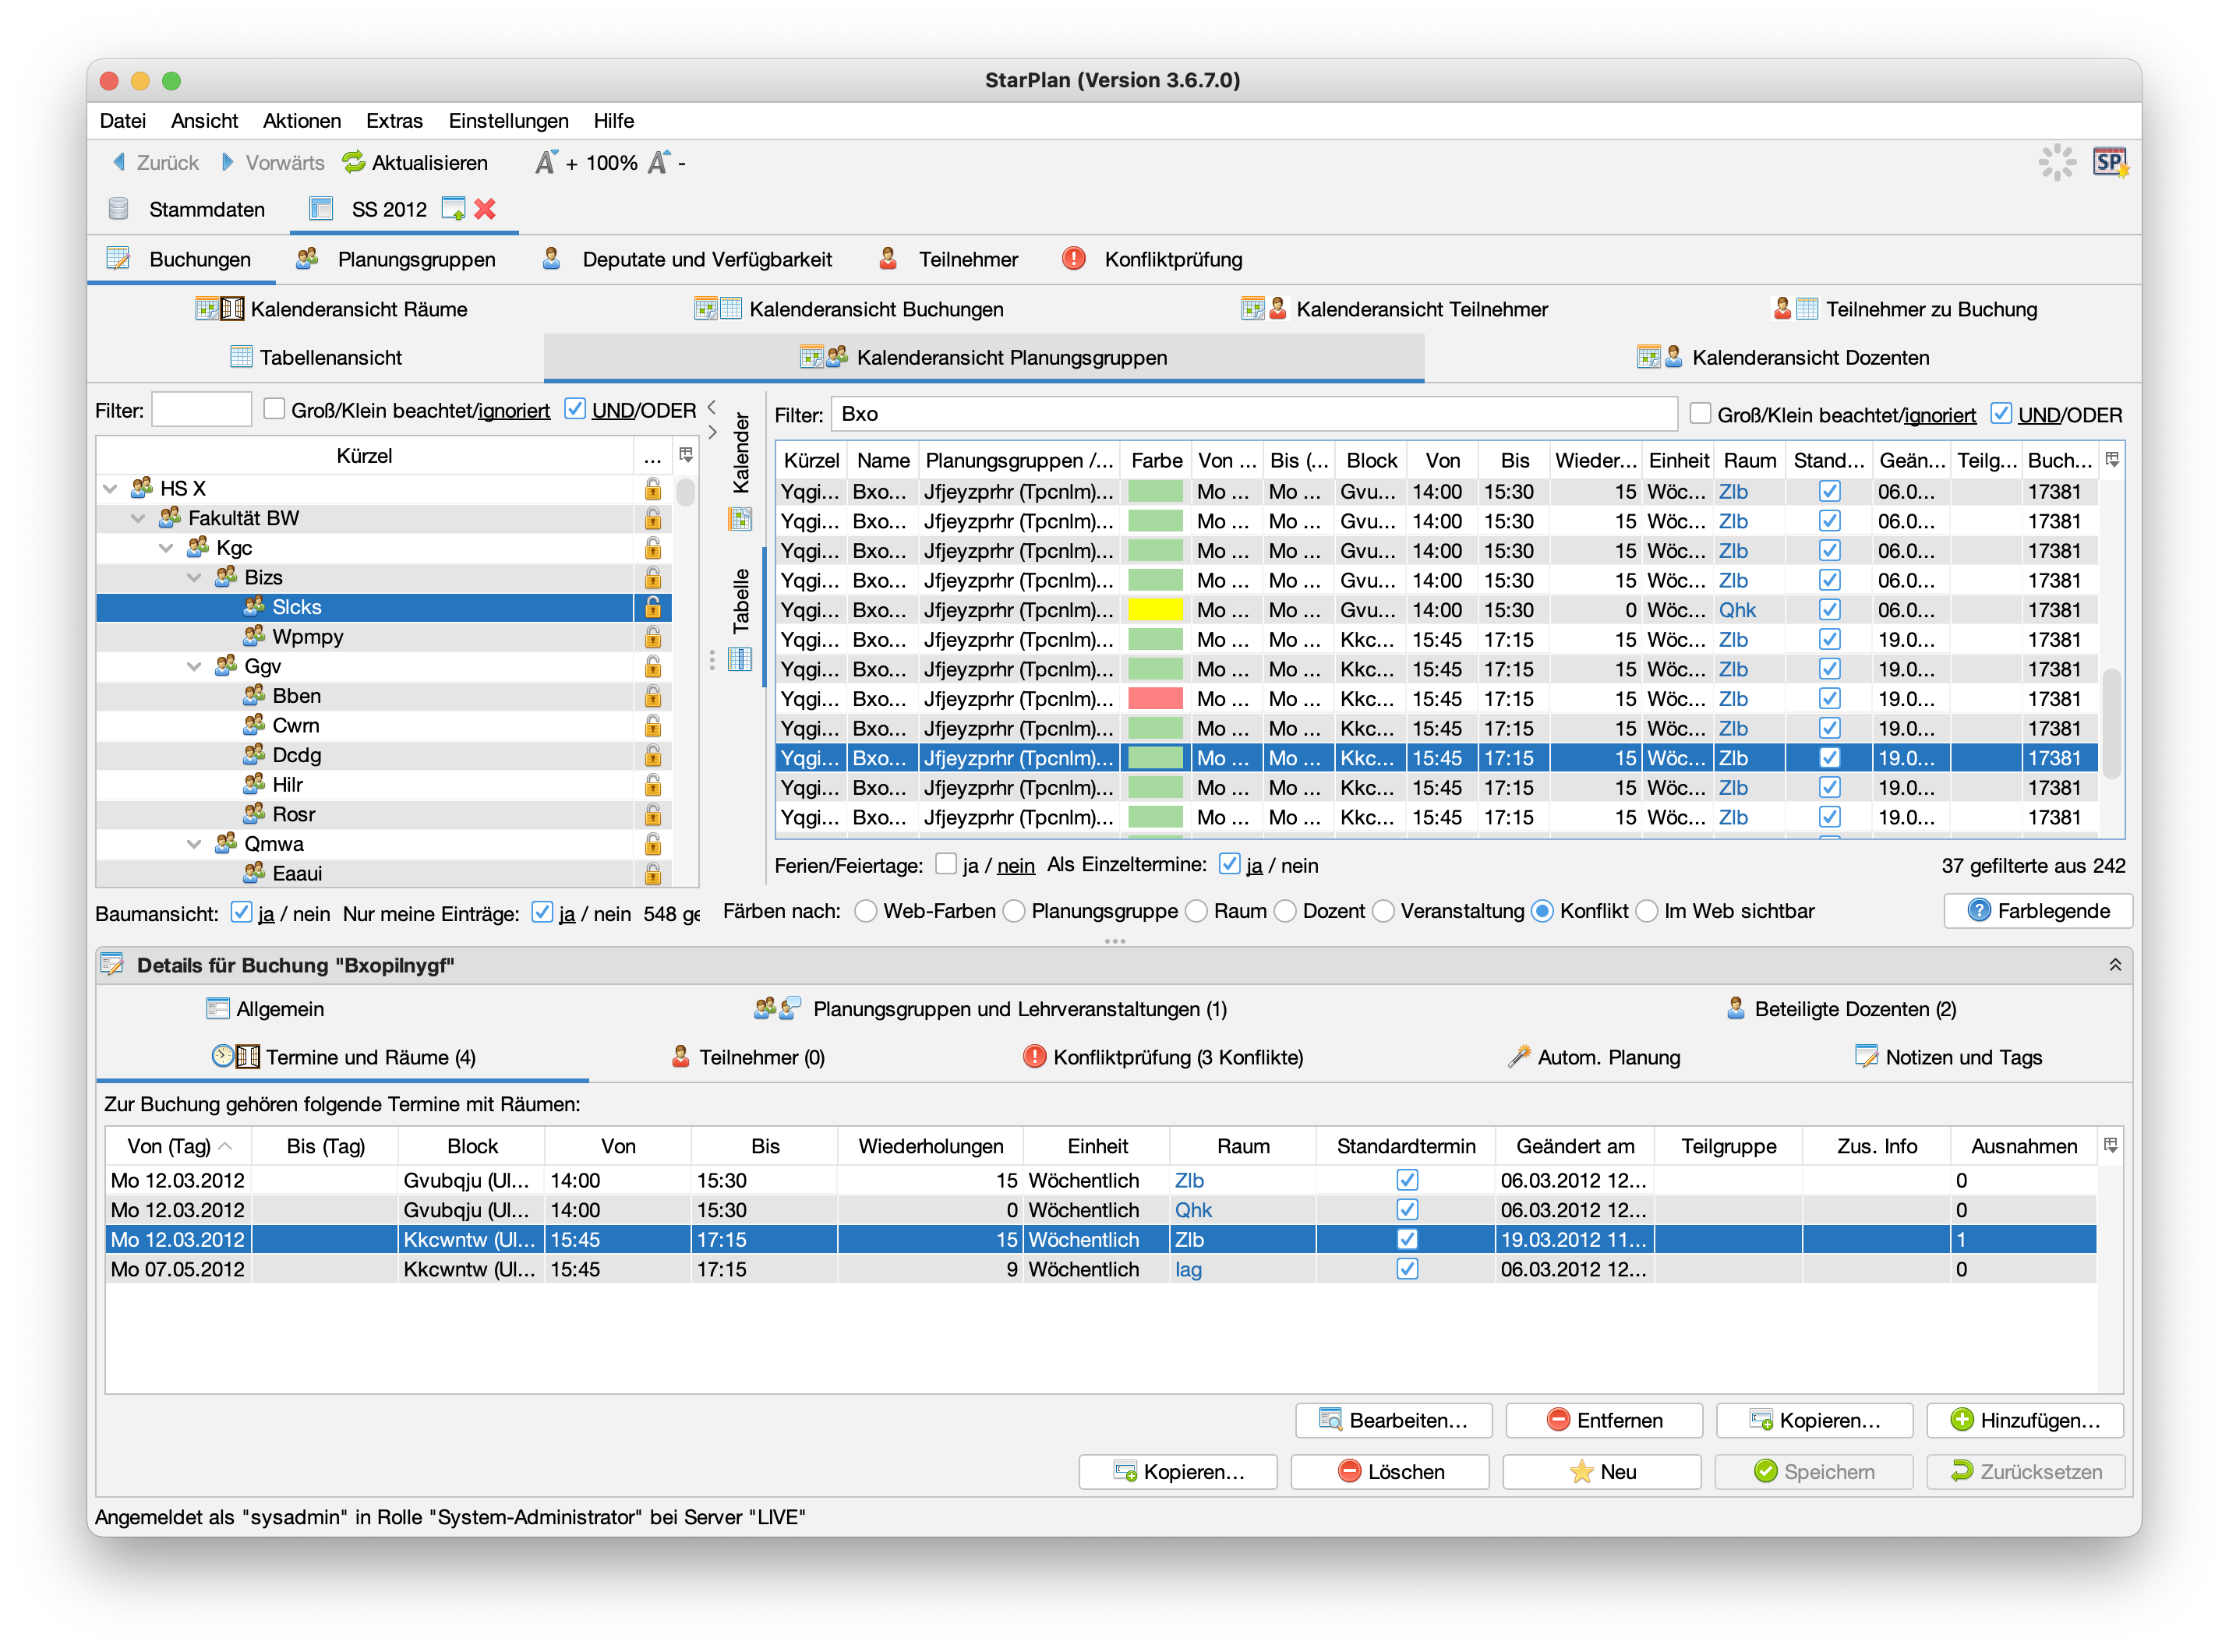
Task: Click the column chooser icon in the Termine table header
Action: pyautogui.click(x=2111, y=1146)
